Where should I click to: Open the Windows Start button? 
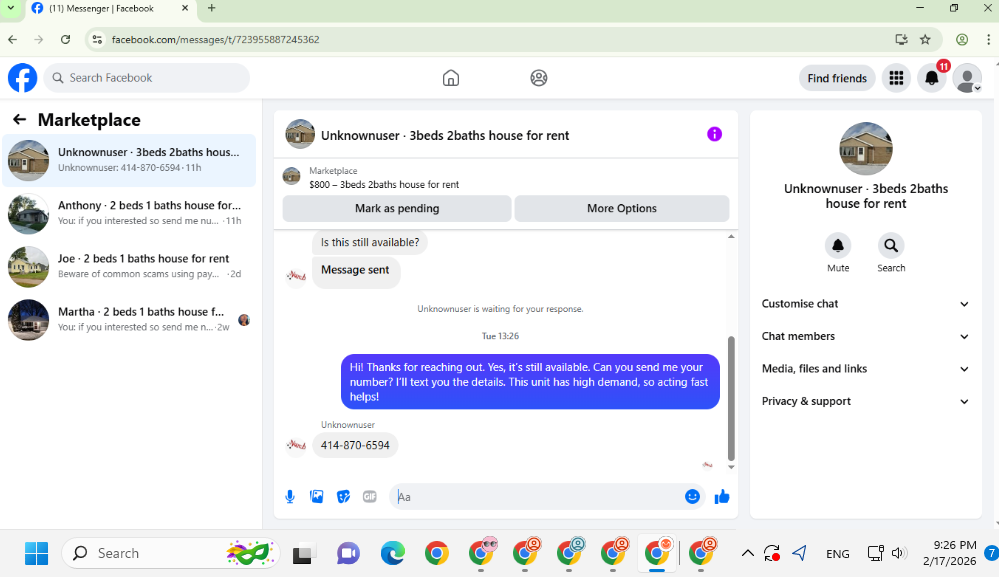36,553
